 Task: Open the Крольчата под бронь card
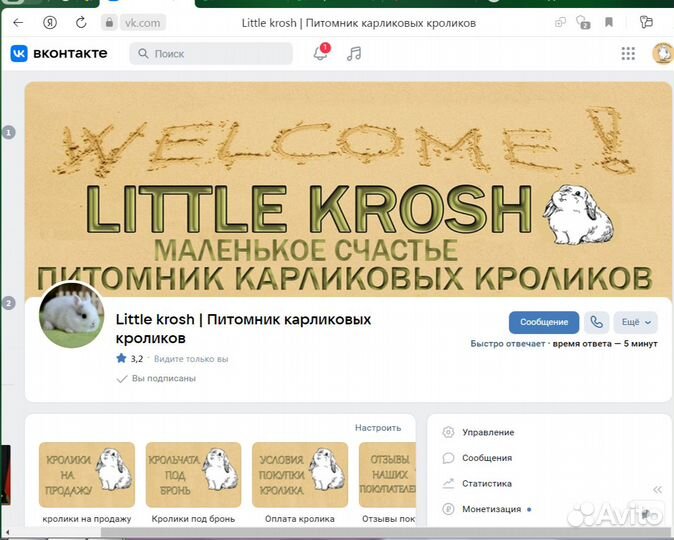pyautogui.click(x=193, y=475)
